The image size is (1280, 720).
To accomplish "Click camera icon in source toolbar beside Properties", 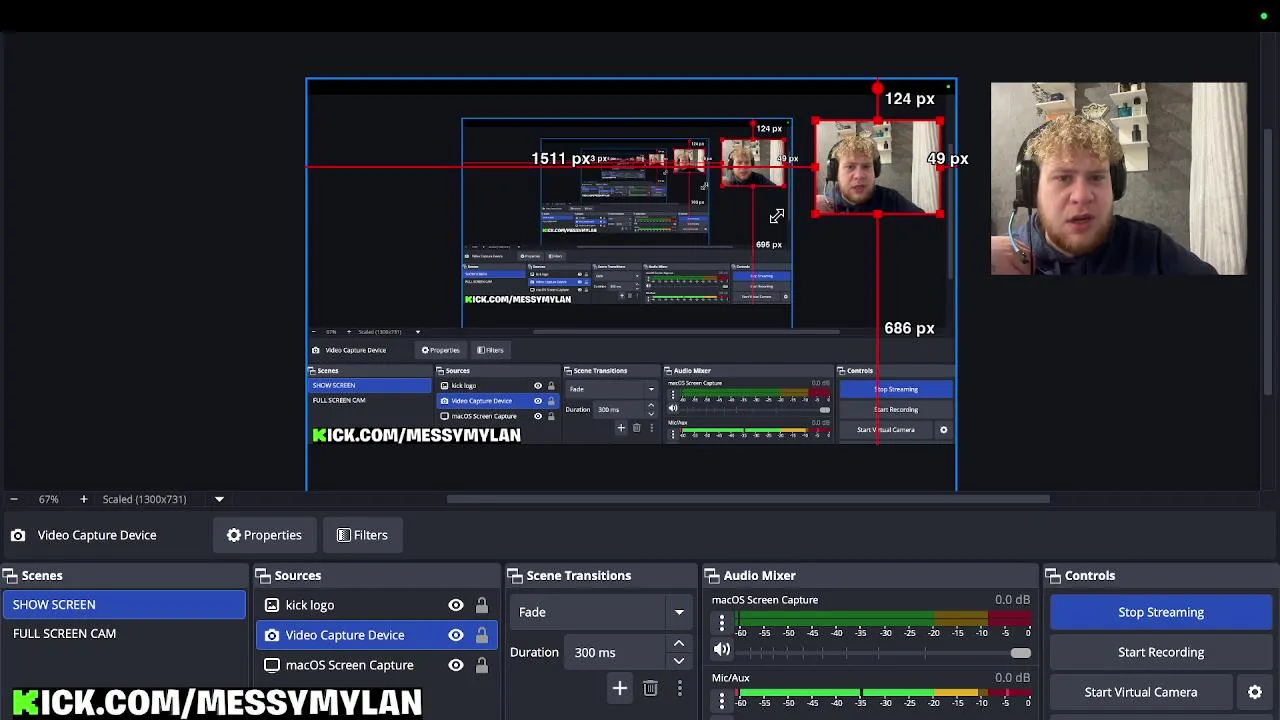I will 18,535.
